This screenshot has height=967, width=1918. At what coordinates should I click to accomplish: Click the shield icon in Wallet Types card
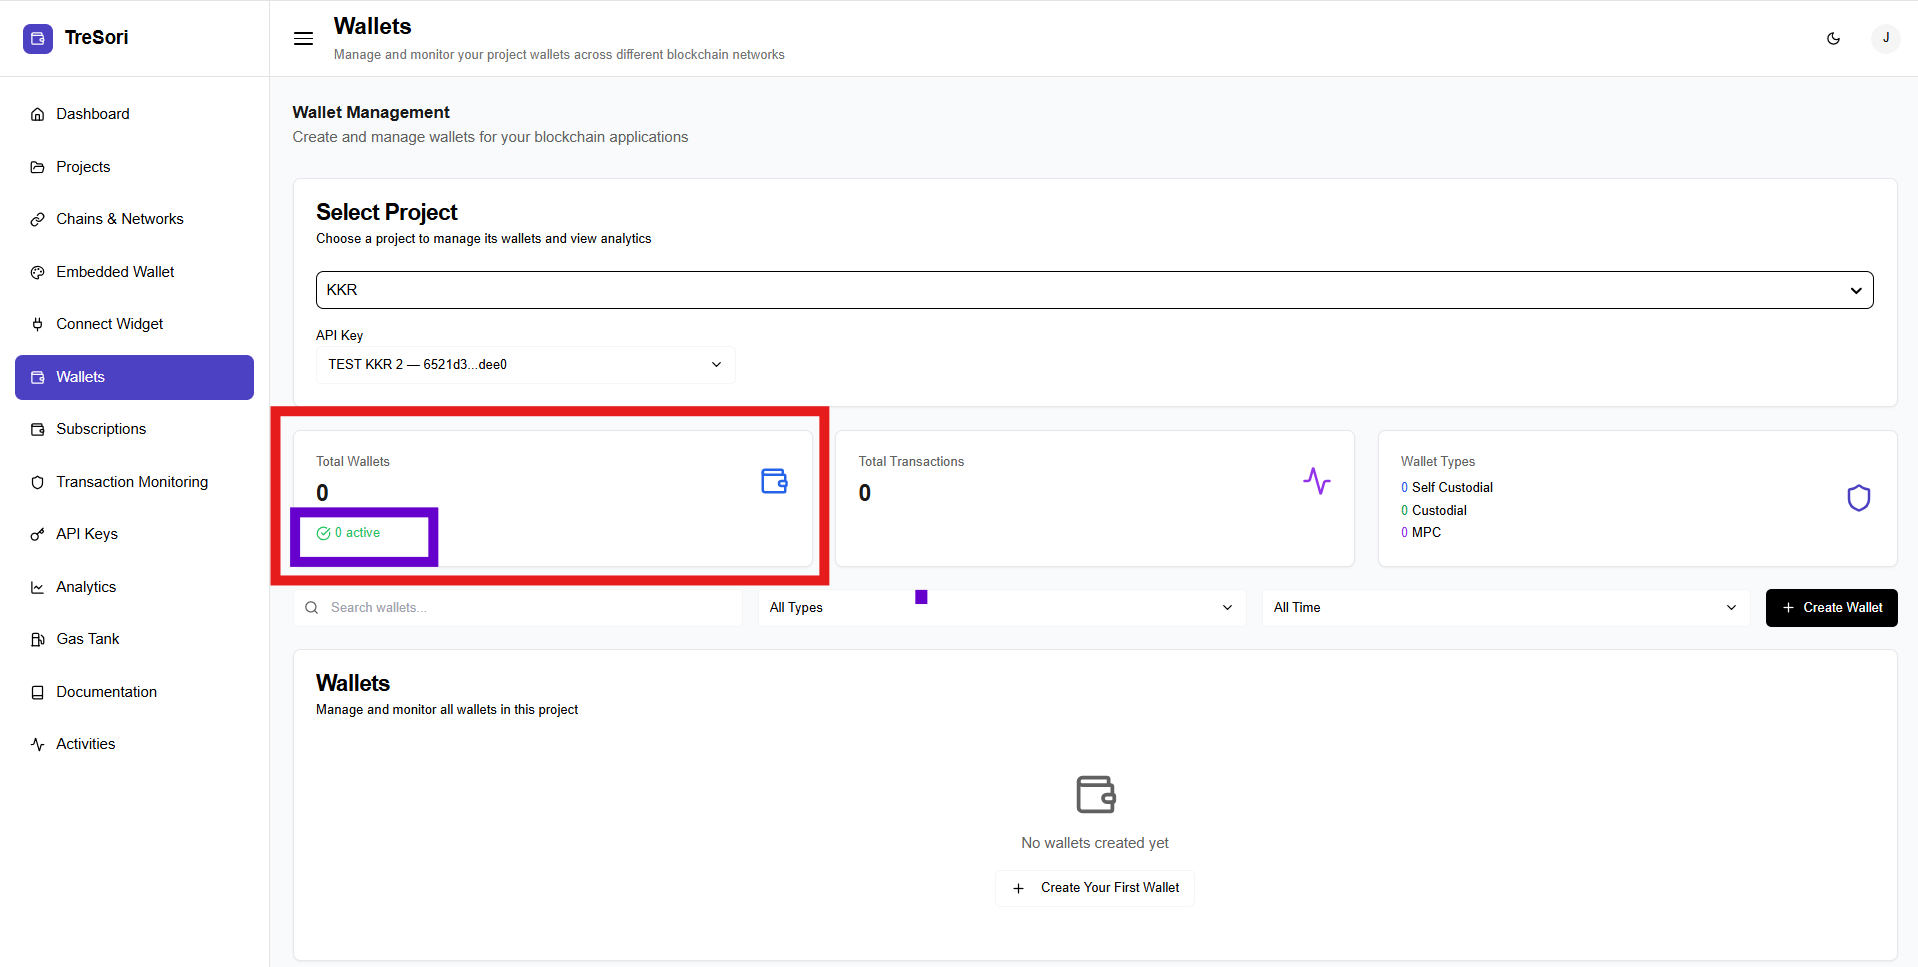click(x=1858, y=498)
